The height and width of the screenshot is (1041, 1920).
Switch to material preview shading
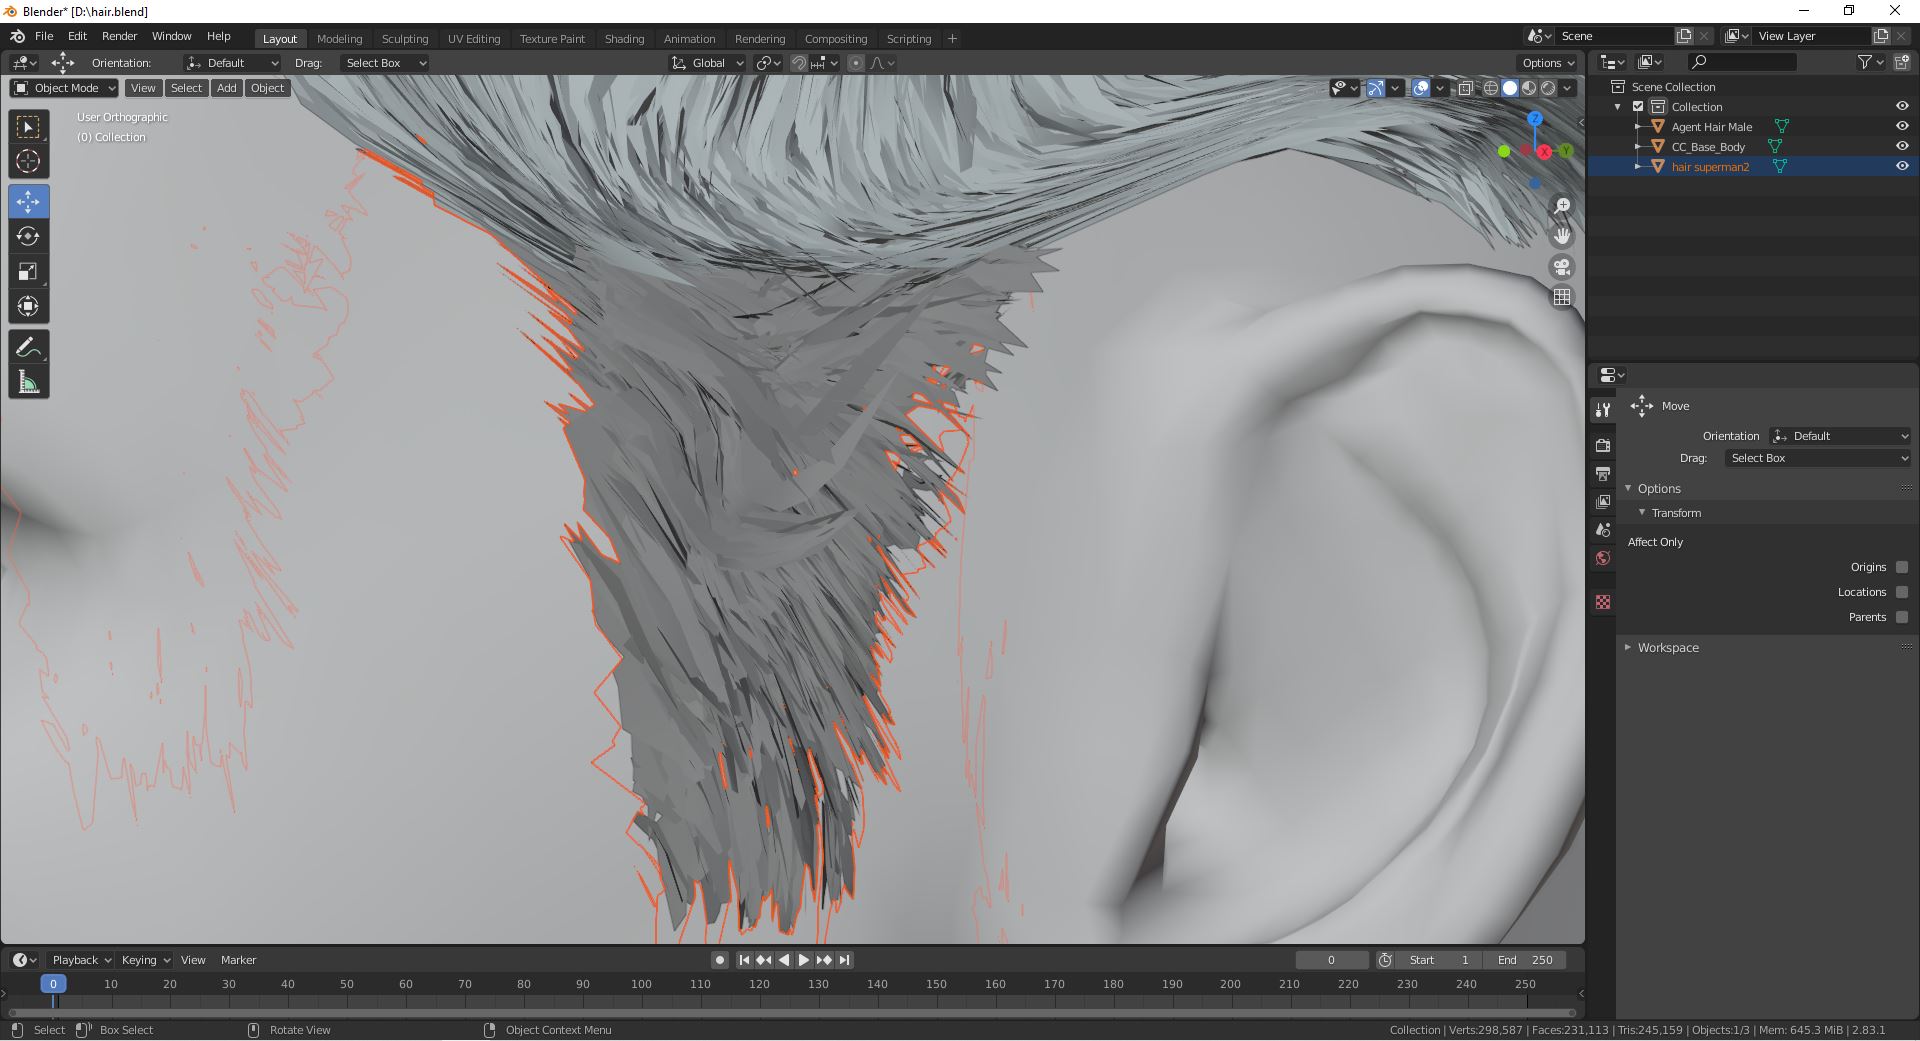pyautogui.click(x=1529, y=88)
